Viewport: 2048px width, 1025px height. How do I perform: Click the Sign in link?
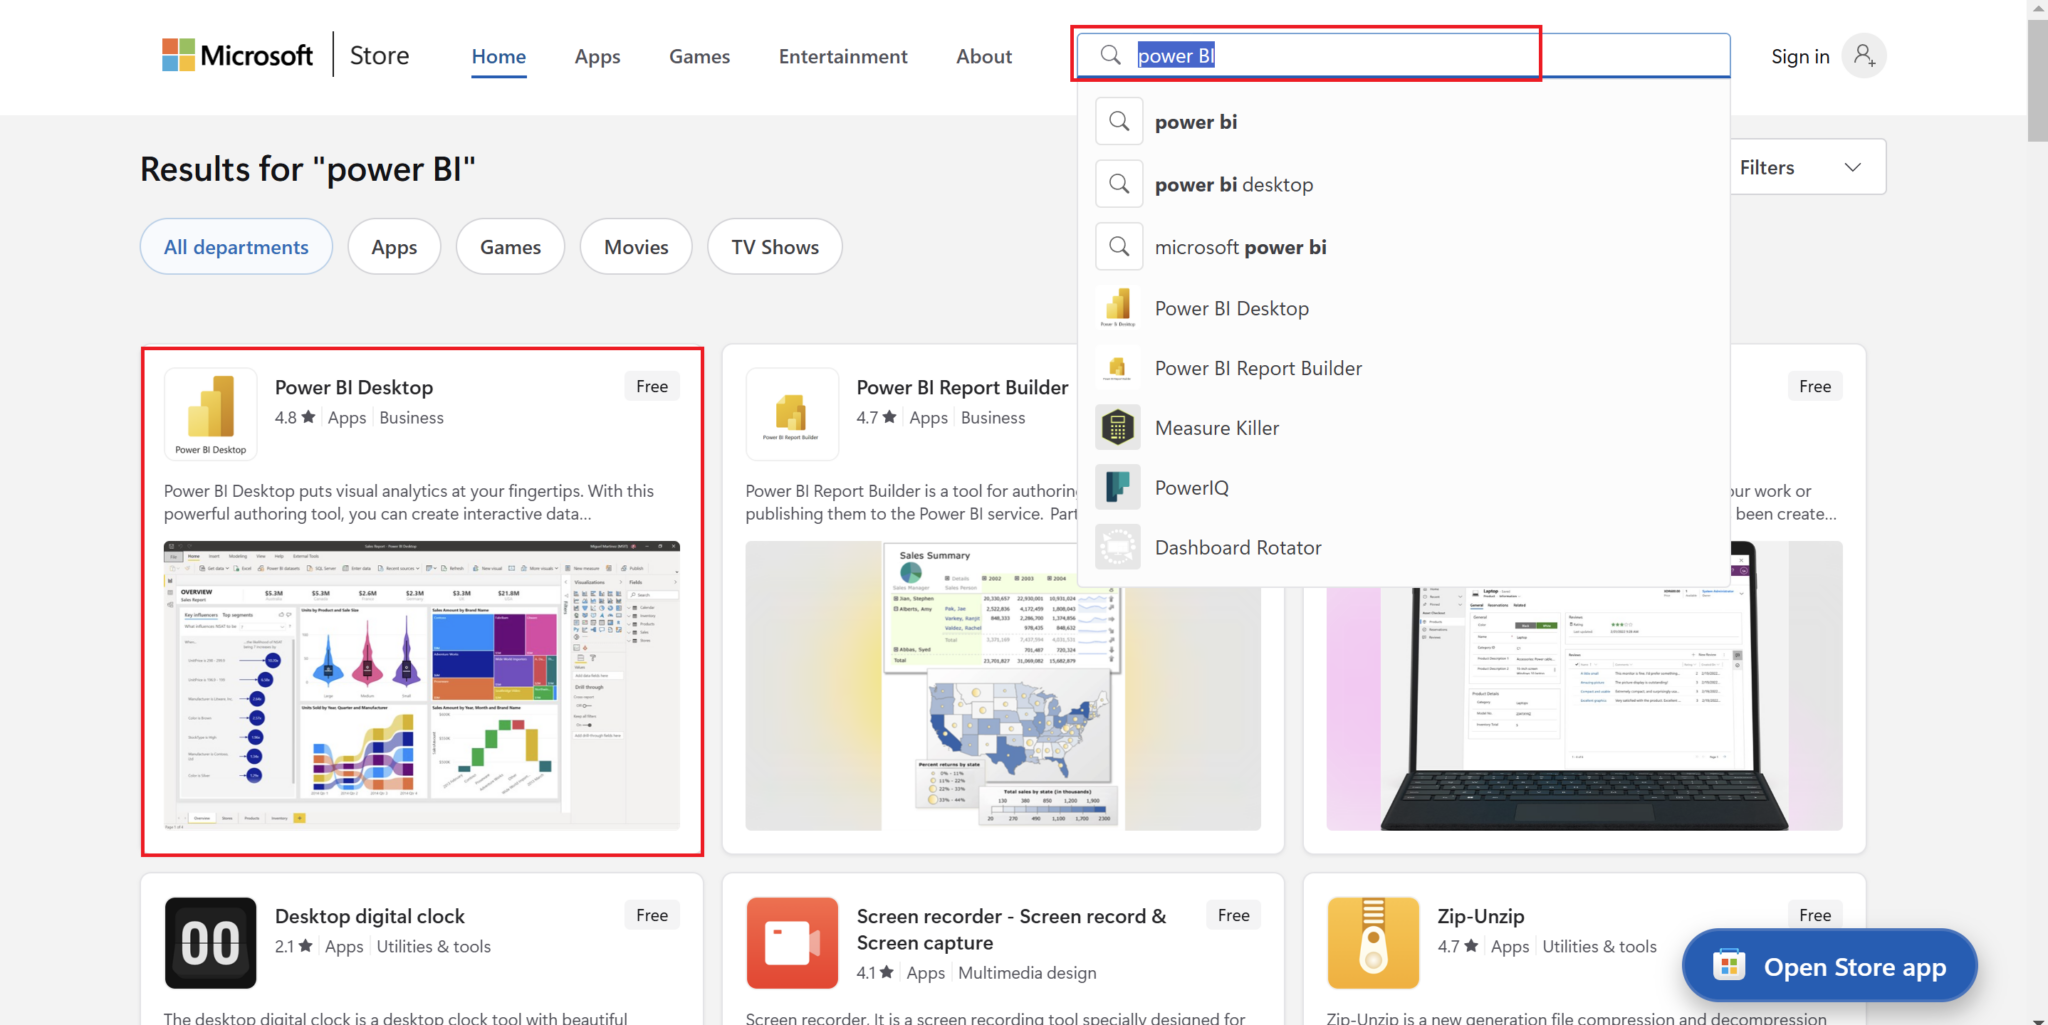click(x=1799, y=56)
